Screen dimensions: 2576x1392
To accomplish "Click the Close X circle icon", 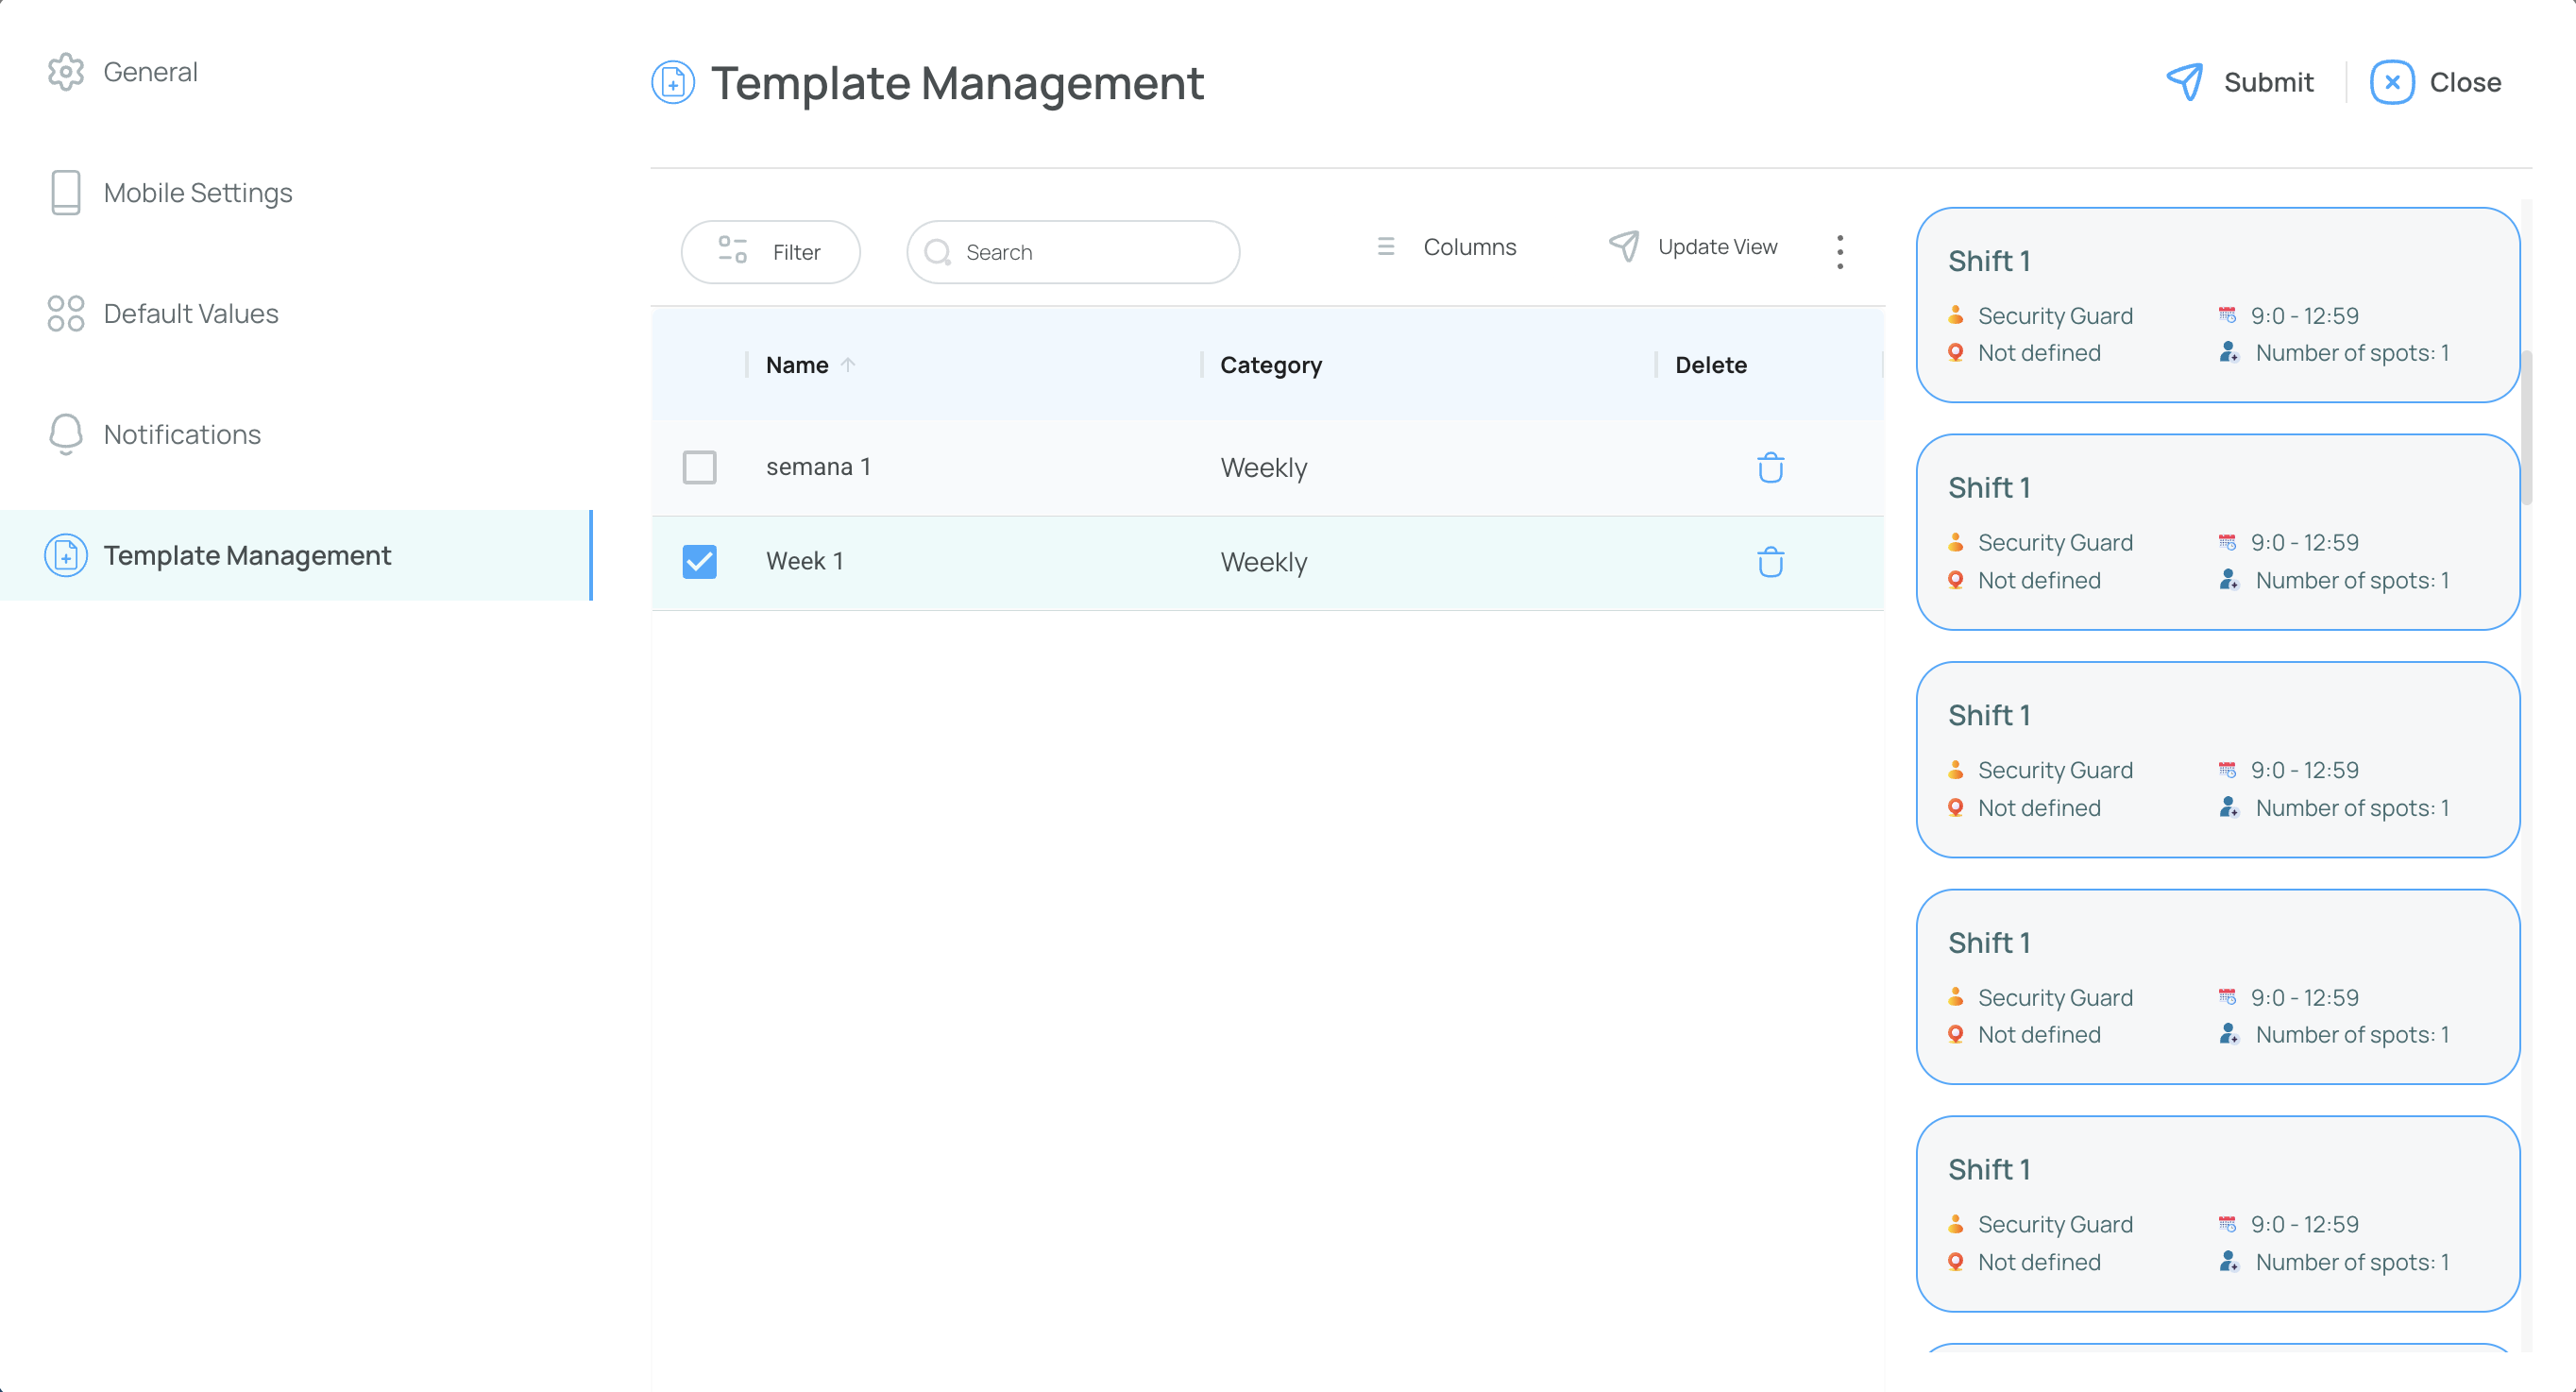I will pyautogui.click(x=2392, y=82).
